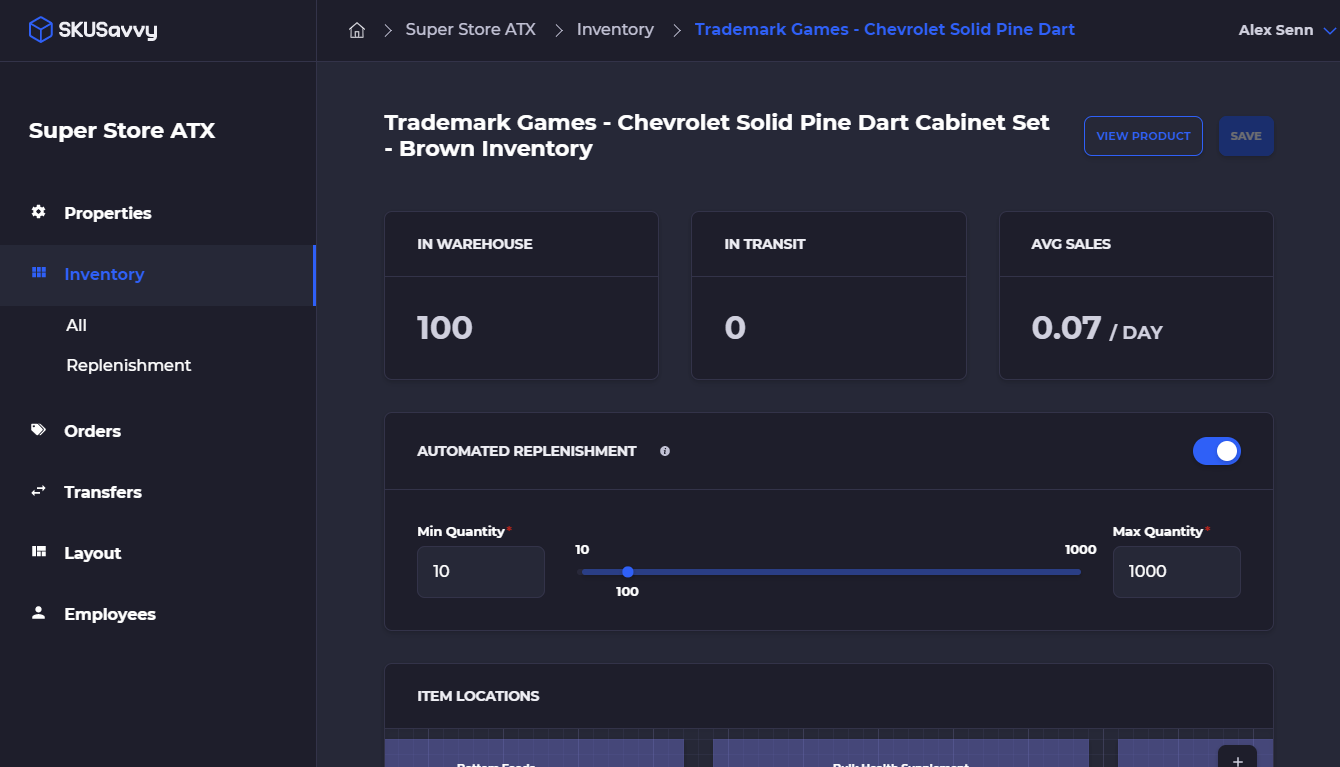The height and width of the screenshot is (767, 1340).
Task: Click the Max Quantity input field
Action: (1176, 572)
